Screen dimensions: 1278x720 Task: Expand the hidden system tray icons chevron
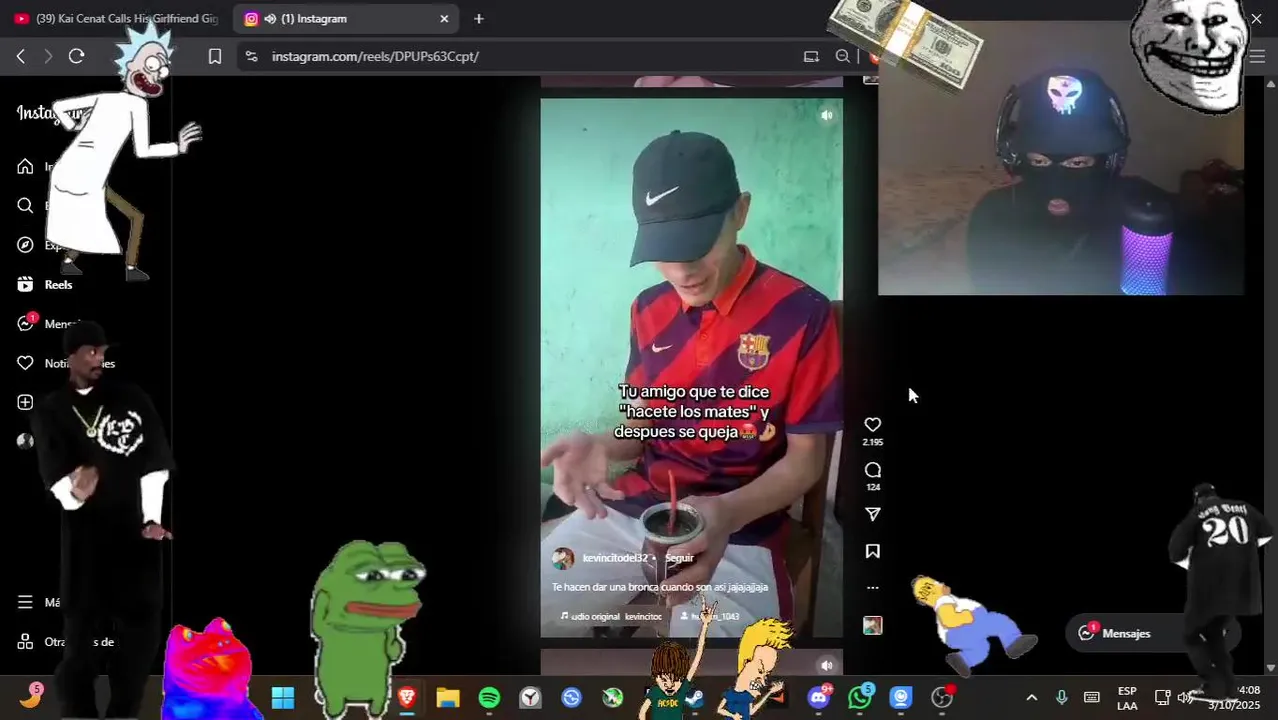1032,697
